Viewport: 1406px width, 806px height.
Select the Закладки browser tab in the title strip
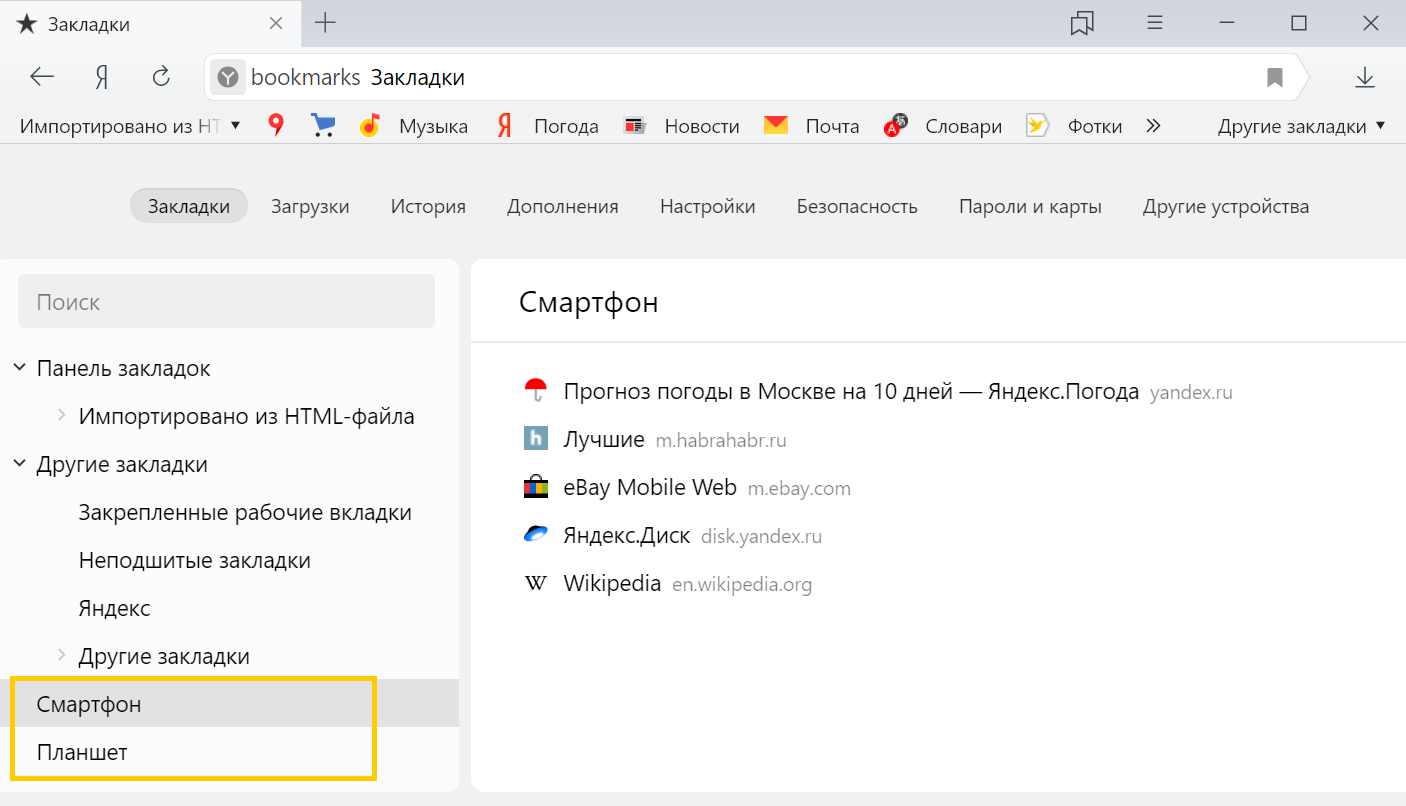(150, 24)
